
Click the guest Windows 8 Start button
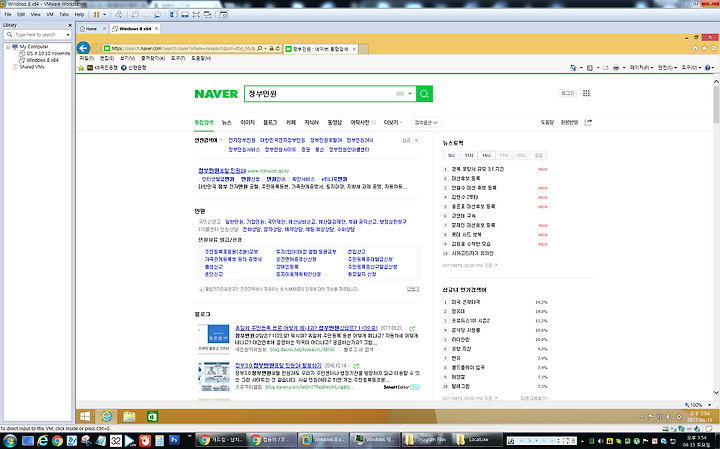click(85, 416)
